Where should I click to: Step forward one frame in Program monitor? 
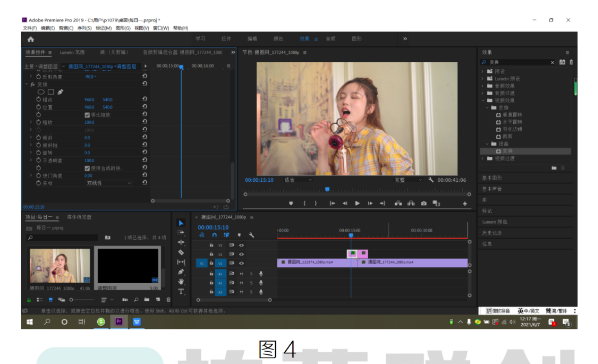coord(370,203)
